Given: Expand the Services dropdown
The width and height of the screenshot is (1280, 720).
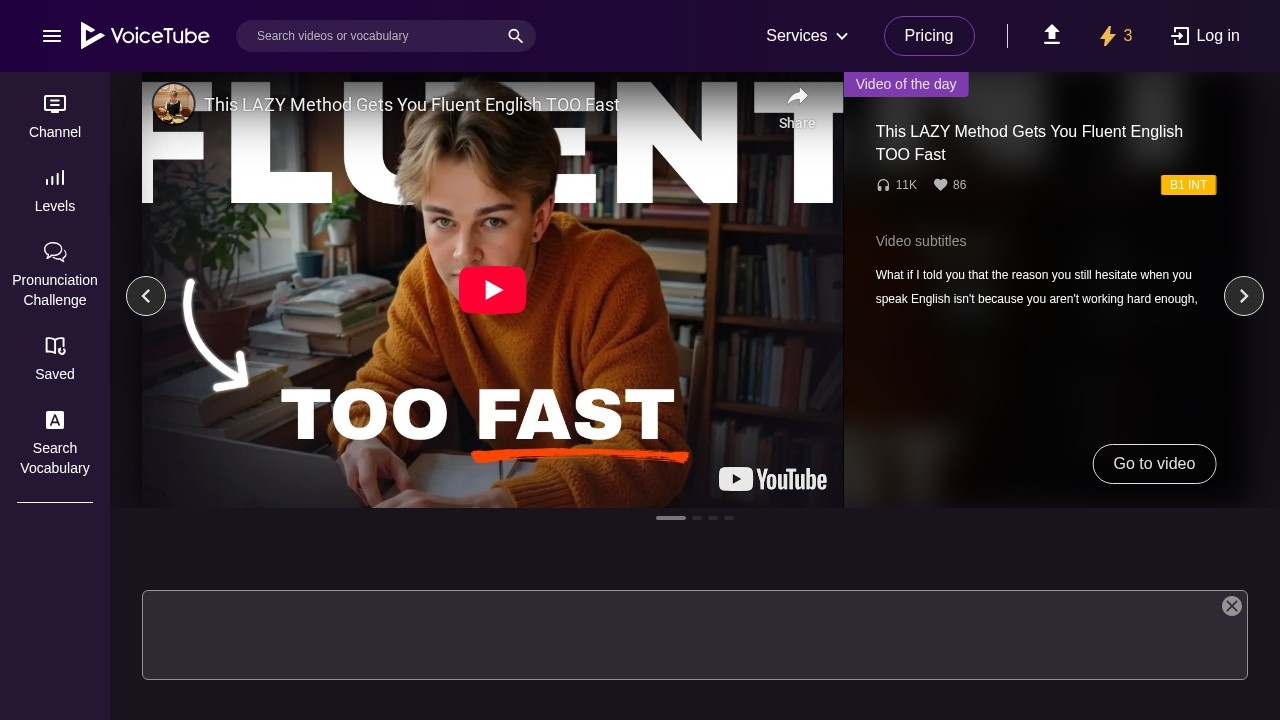Looking at the screenshot, I should coord(807,35).
